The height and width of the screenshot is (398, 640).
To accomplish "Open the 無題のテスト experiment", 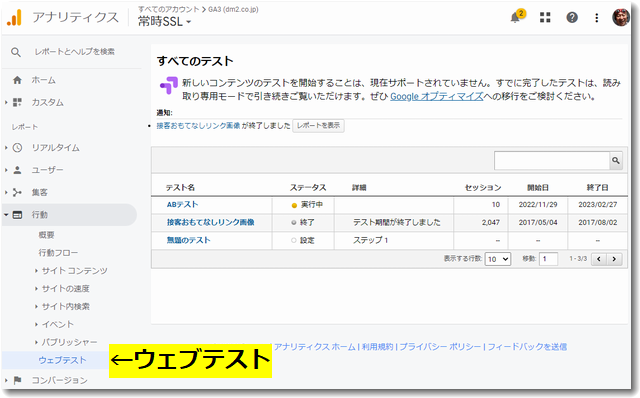I will [189, 240].
